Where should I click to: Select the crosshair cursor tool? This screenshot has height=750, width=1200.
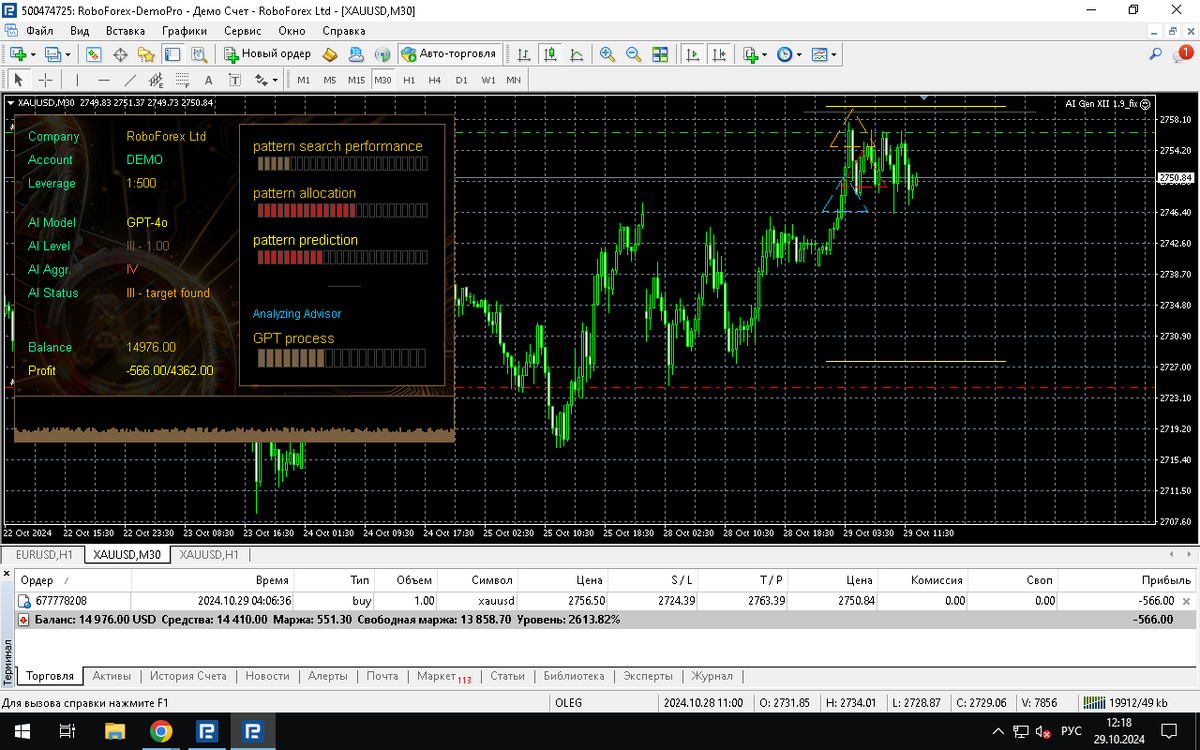45,80
